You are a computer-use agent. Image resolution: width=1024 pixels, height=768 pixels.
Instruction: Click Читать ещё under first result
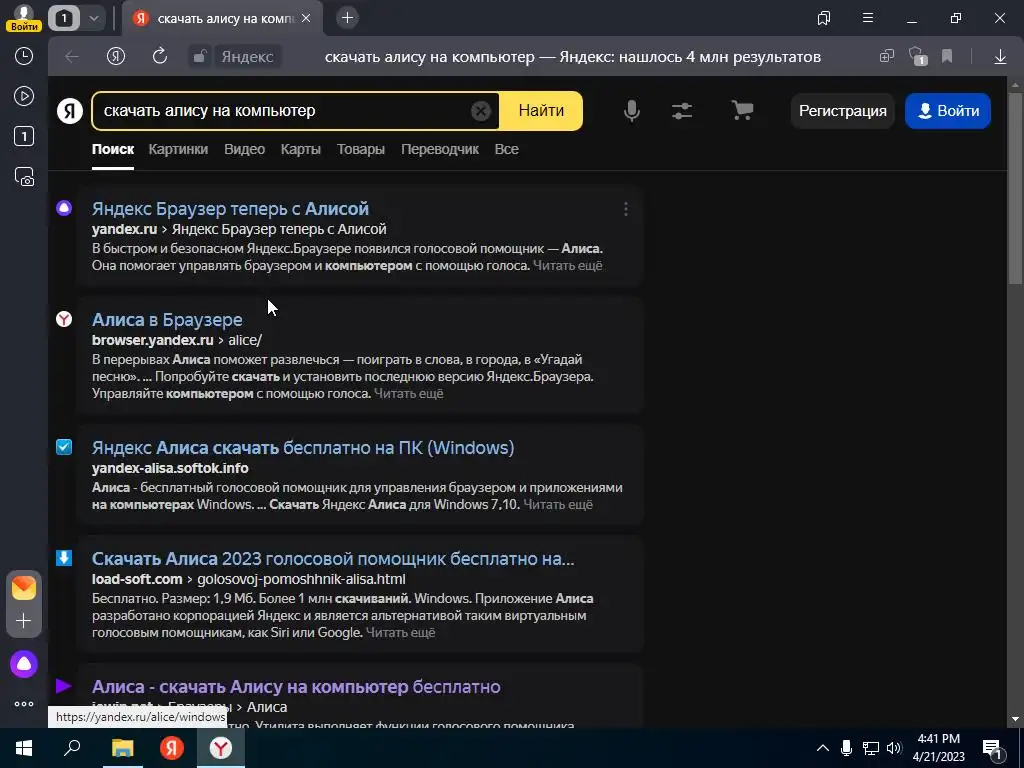point(568,265)
